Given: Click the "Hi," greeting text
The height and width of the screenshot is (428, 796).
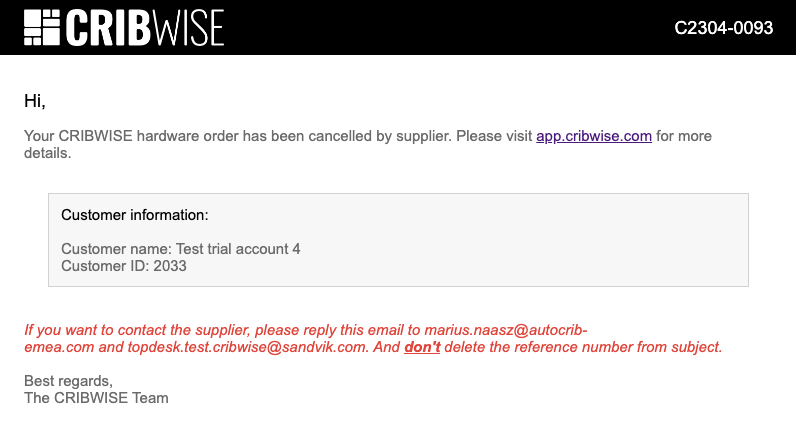Looking at the screenshot, I should (35, 101).
